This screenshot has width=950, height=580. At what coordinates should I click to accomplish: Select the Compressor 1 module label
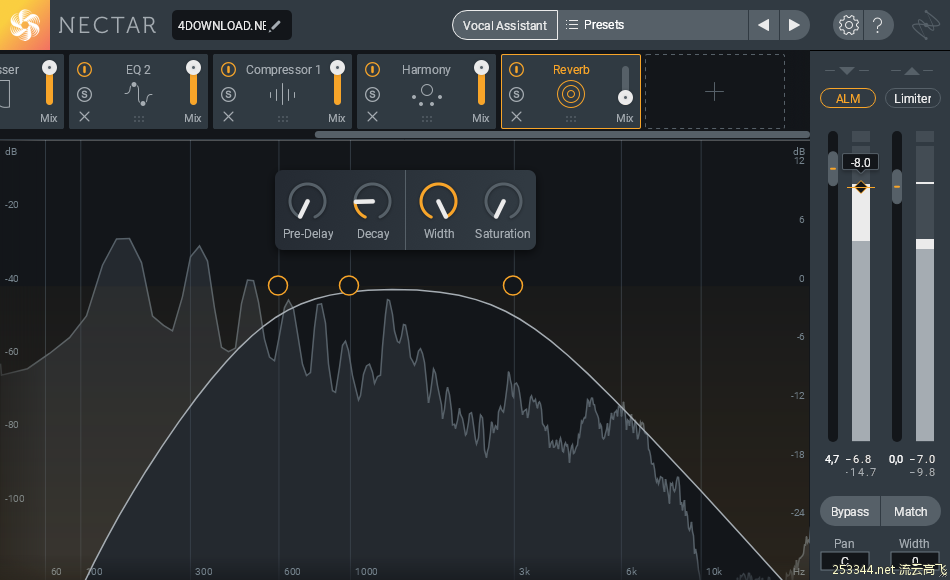pyautogui.click(x=283, y=70)
